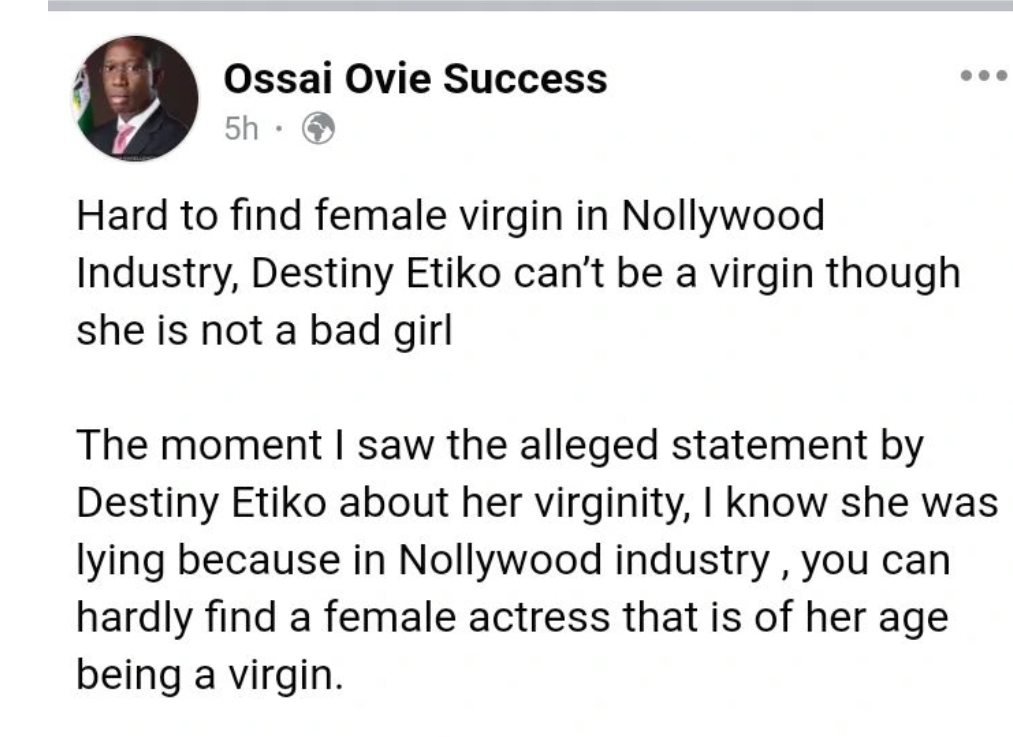
Task: Click 'Nollywood industry' in the second paragraph
Action: coord(583,560)
